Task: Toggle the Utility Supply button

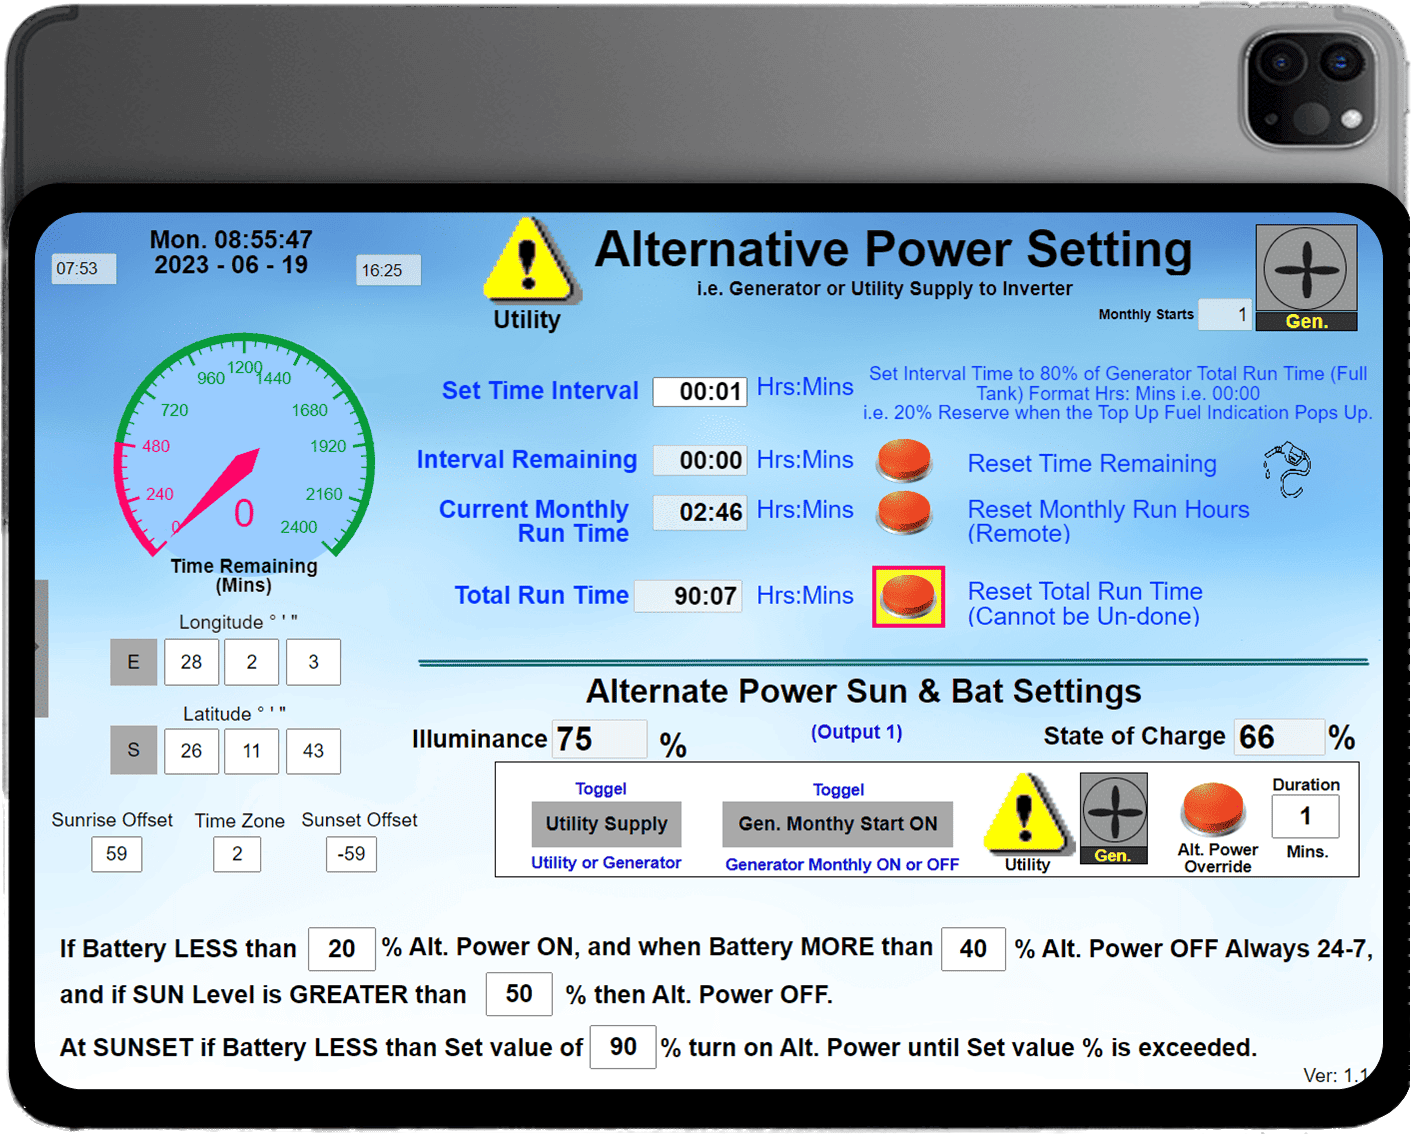Action: pyautogui.click(x=606, y=824)
